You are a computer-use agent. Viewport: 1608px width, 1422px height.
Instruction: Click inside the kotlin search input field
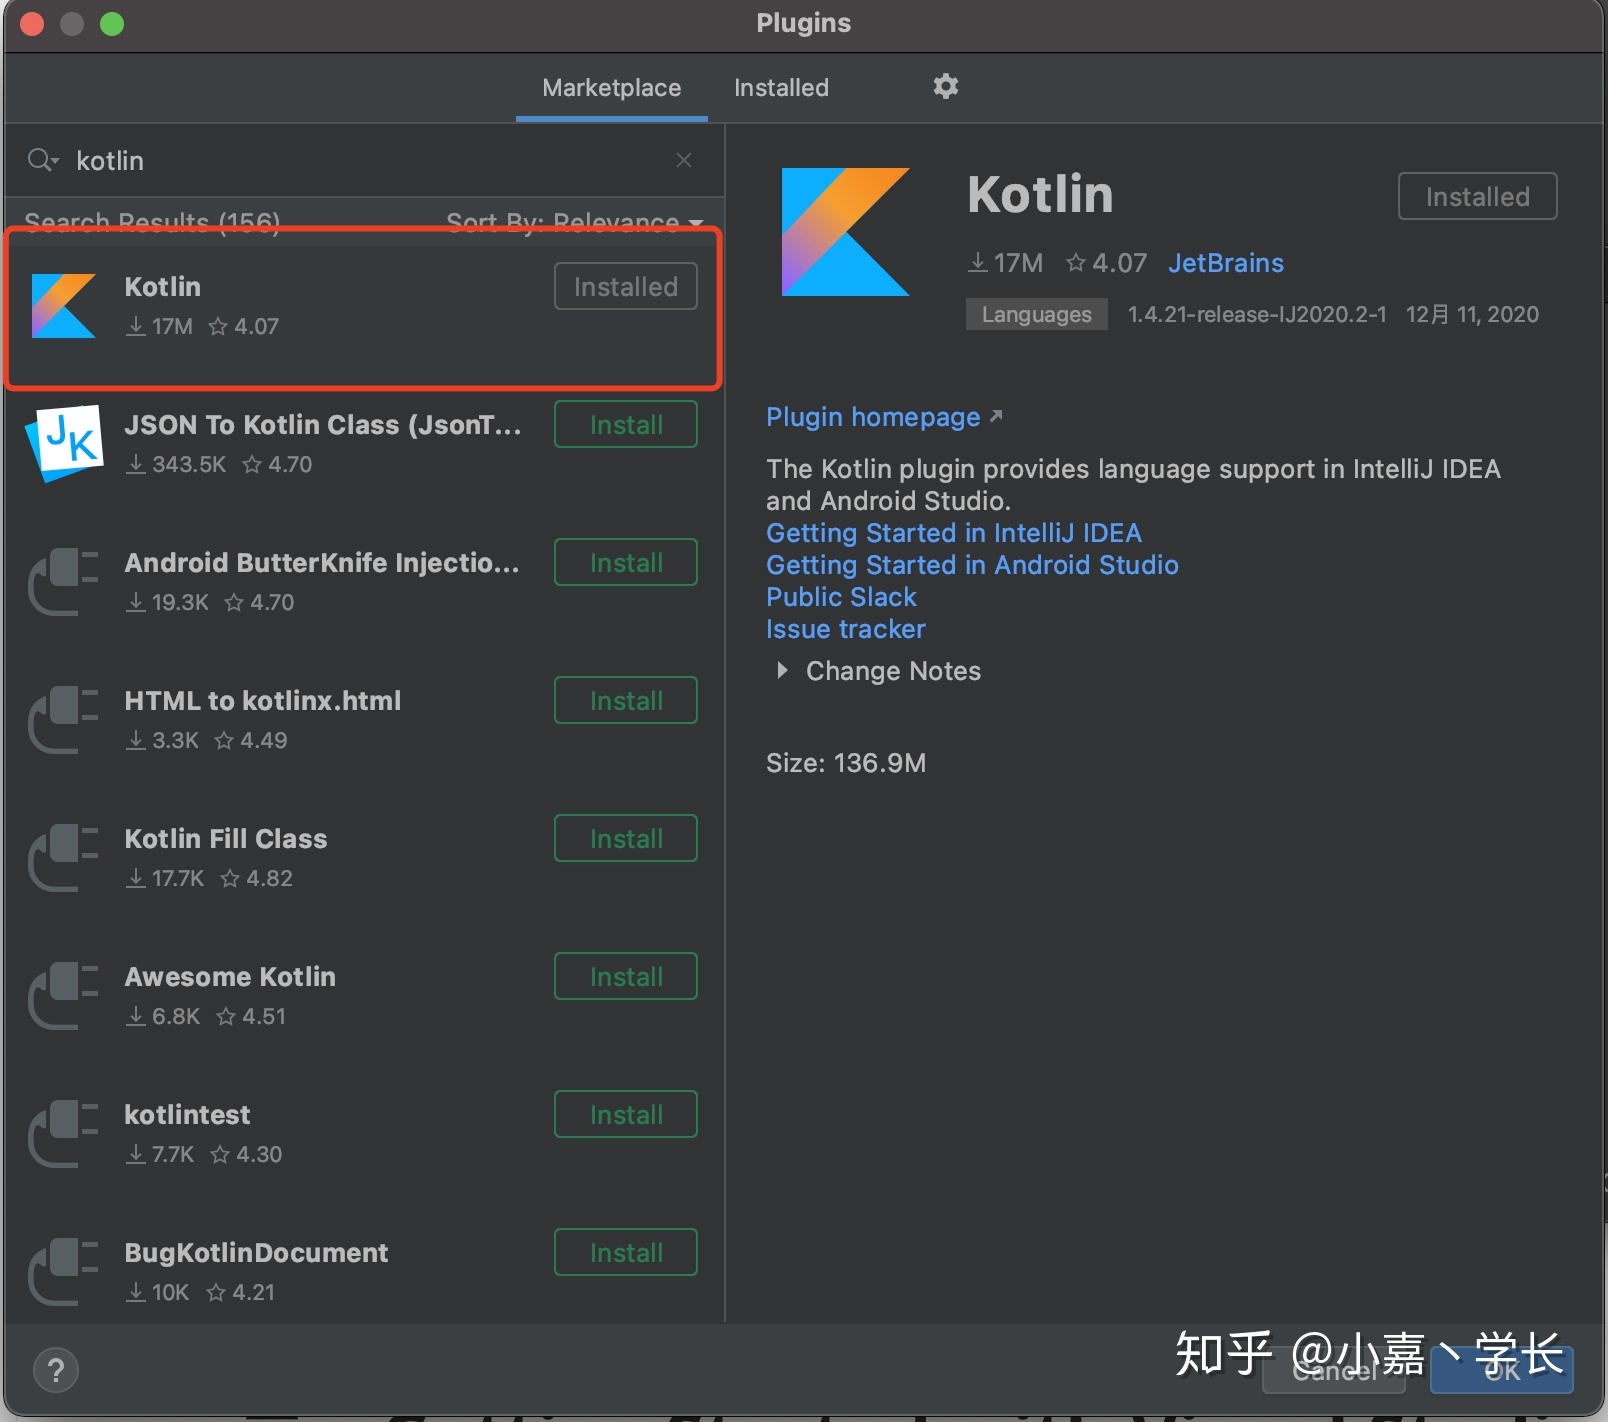[x=300, y=159]
